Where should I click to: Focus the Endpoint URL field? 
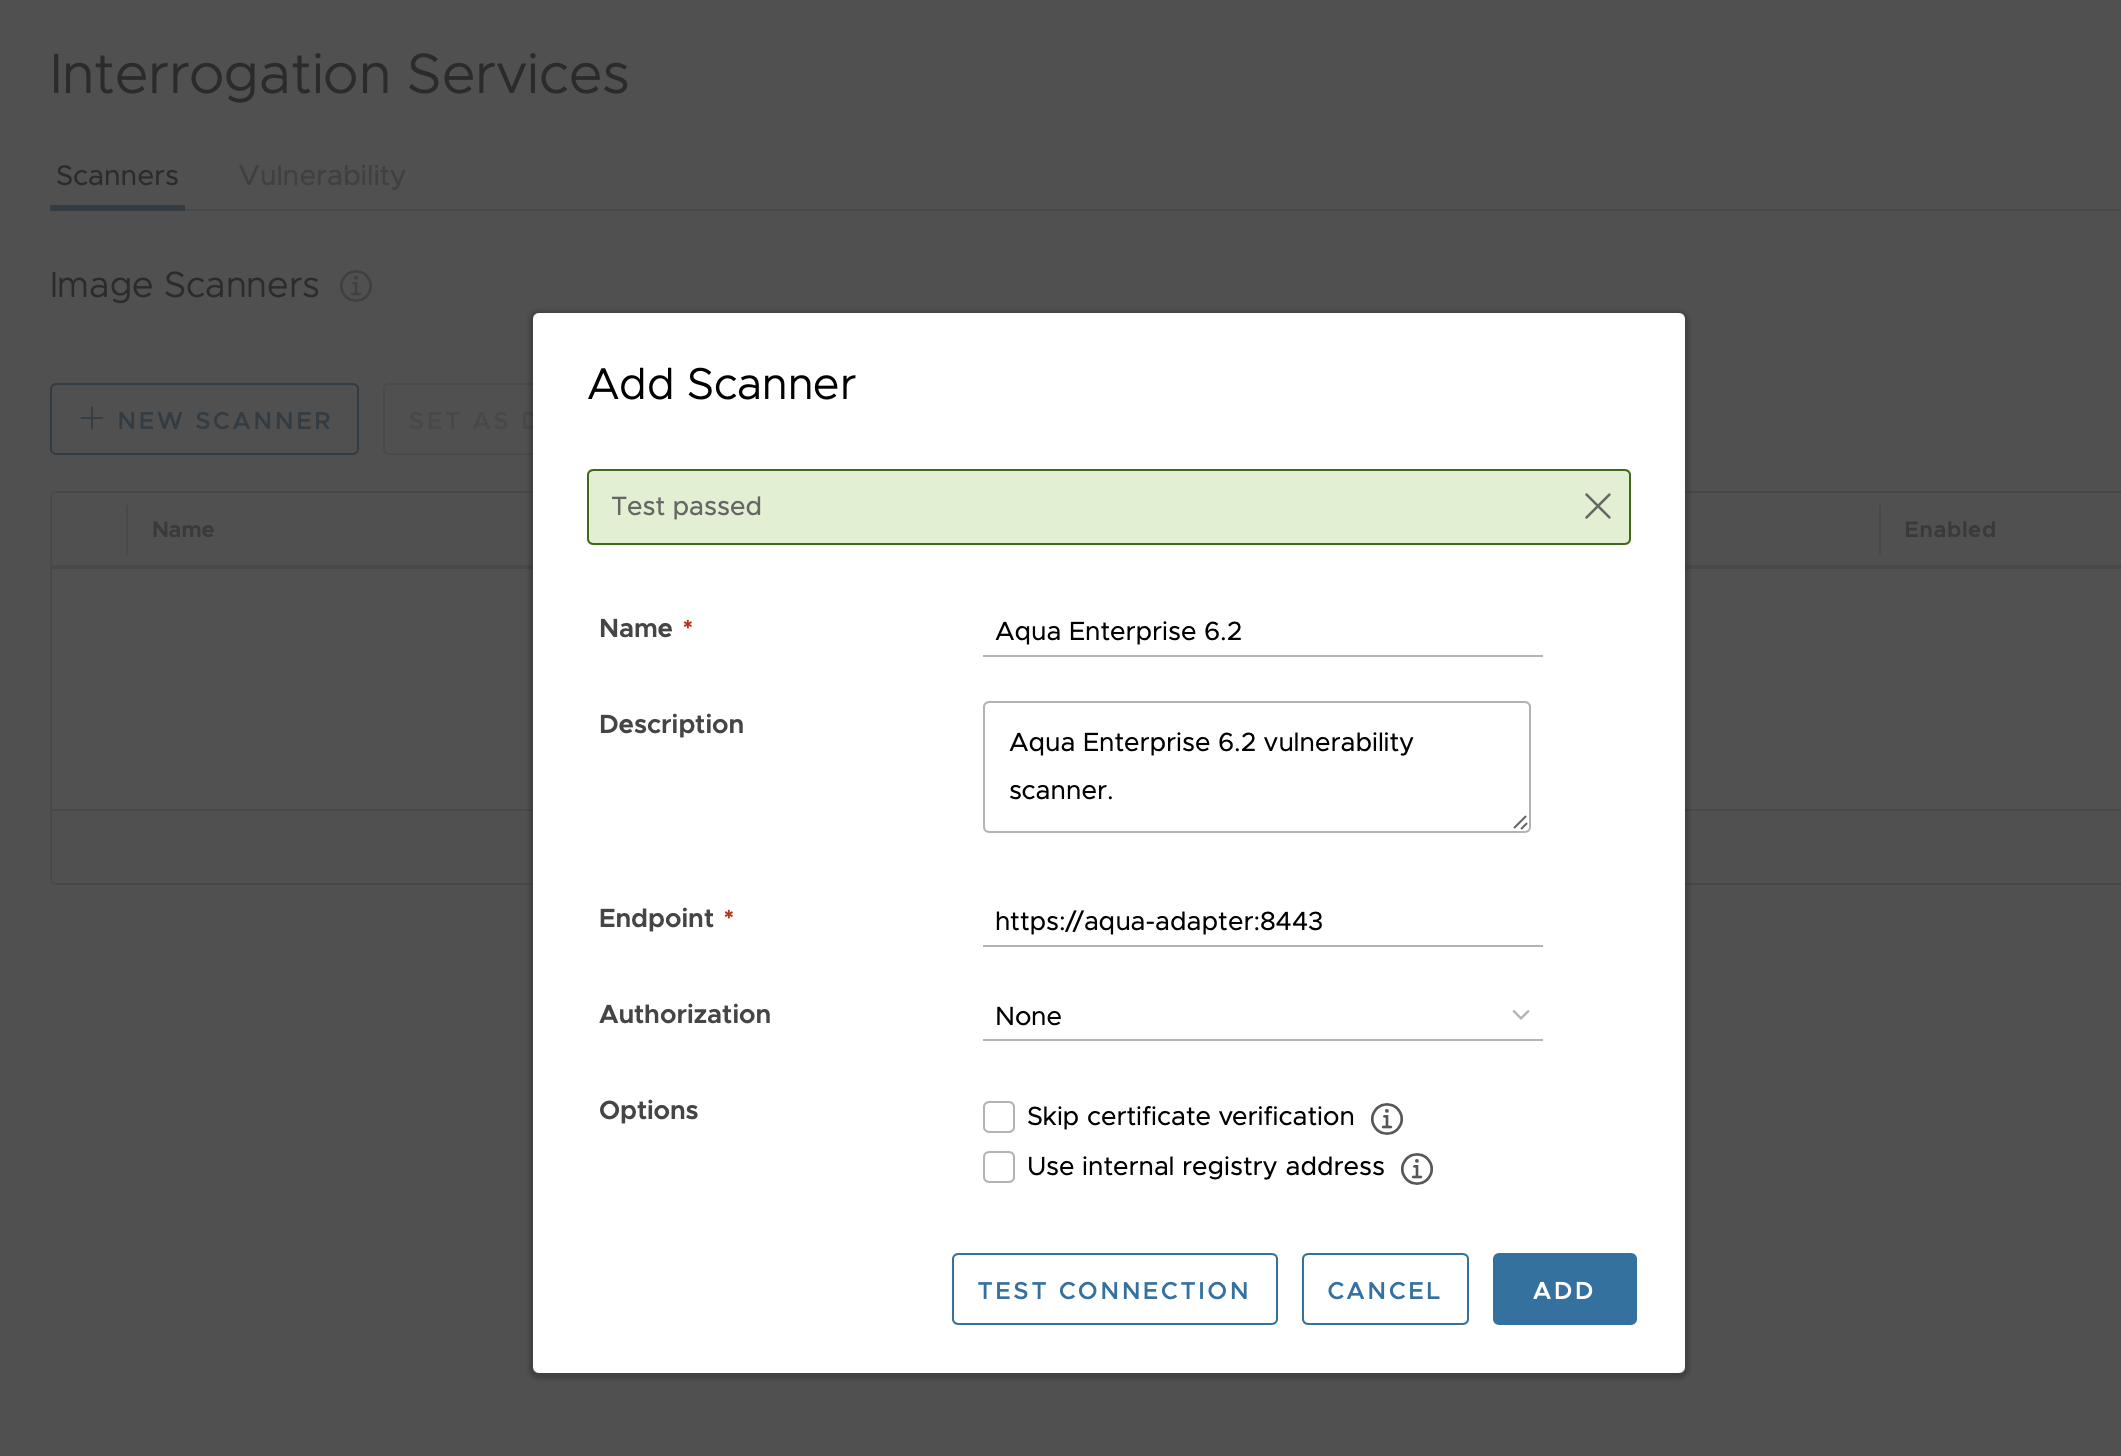point(1260,921)
